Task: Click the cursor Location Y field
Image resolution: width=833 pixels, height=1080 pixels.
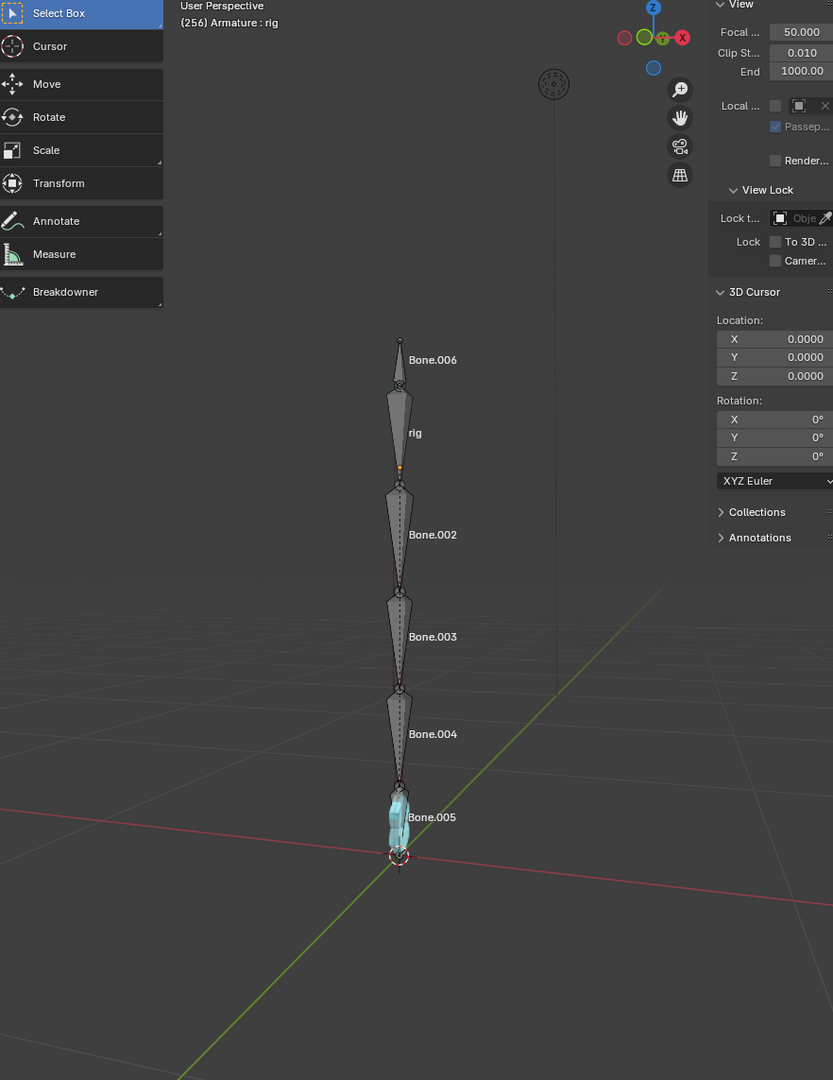Action: (x=774, y=357)
